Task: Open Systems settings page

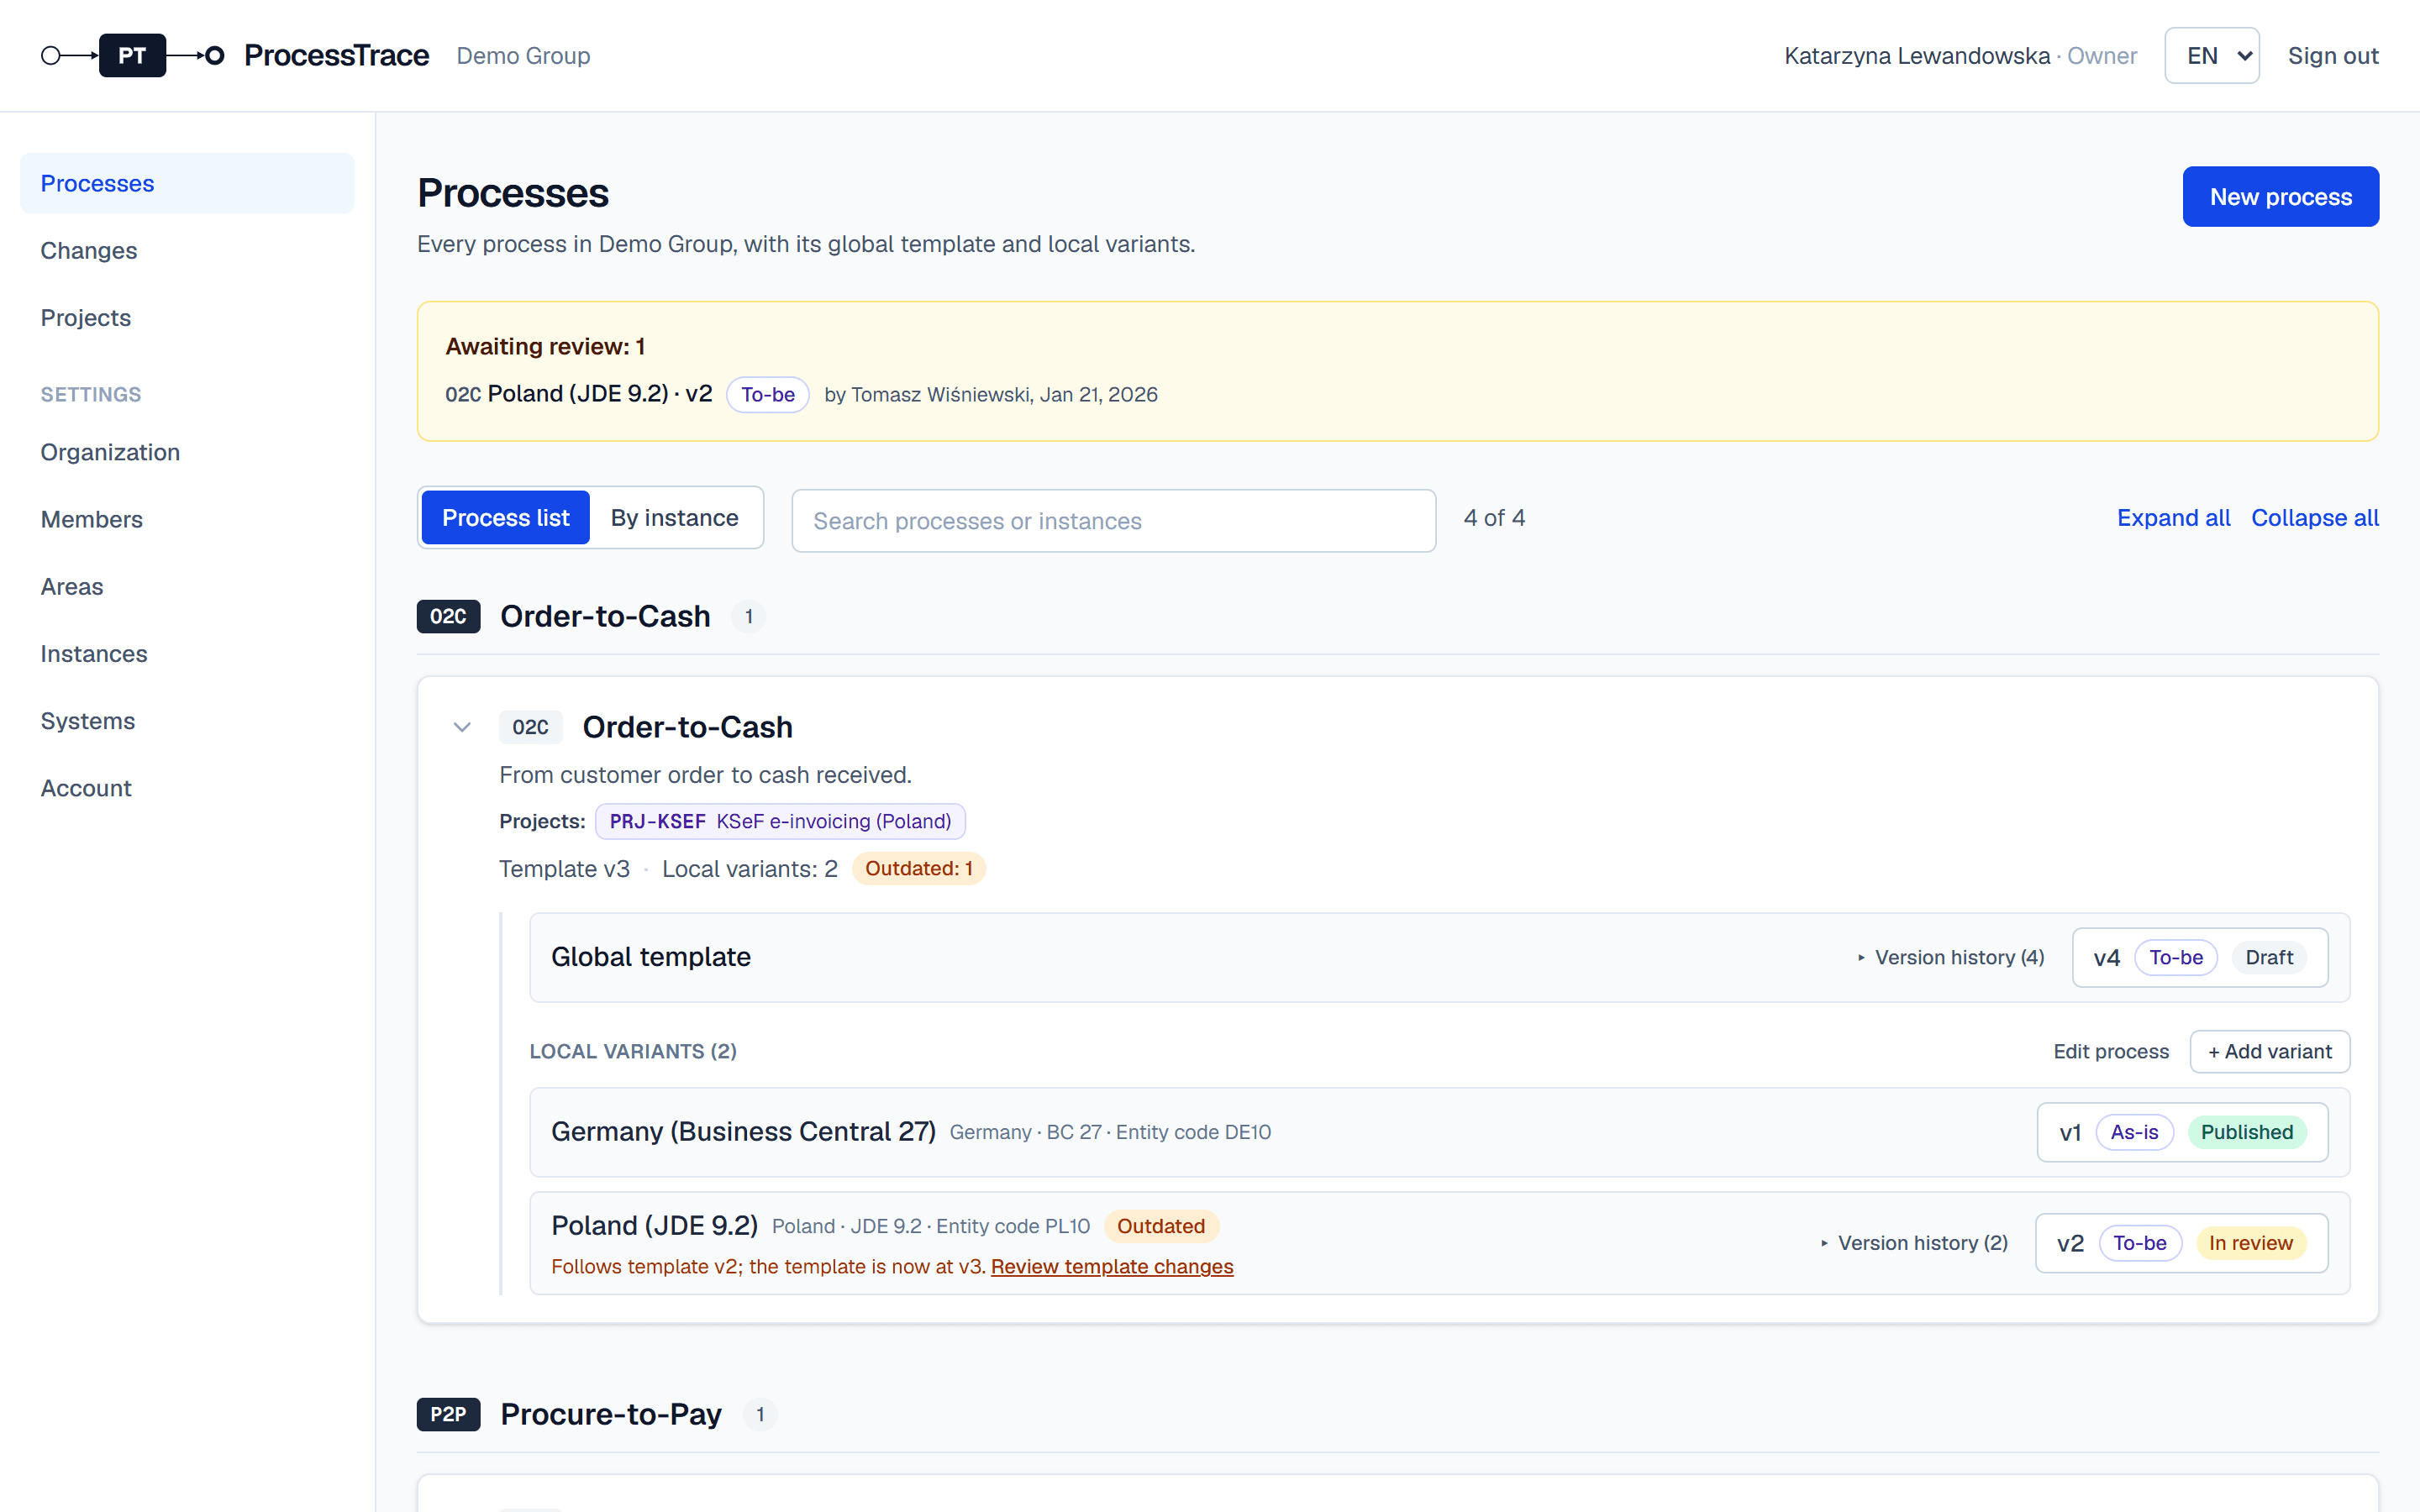Action: pyautogui.click(x=187, y=720)
